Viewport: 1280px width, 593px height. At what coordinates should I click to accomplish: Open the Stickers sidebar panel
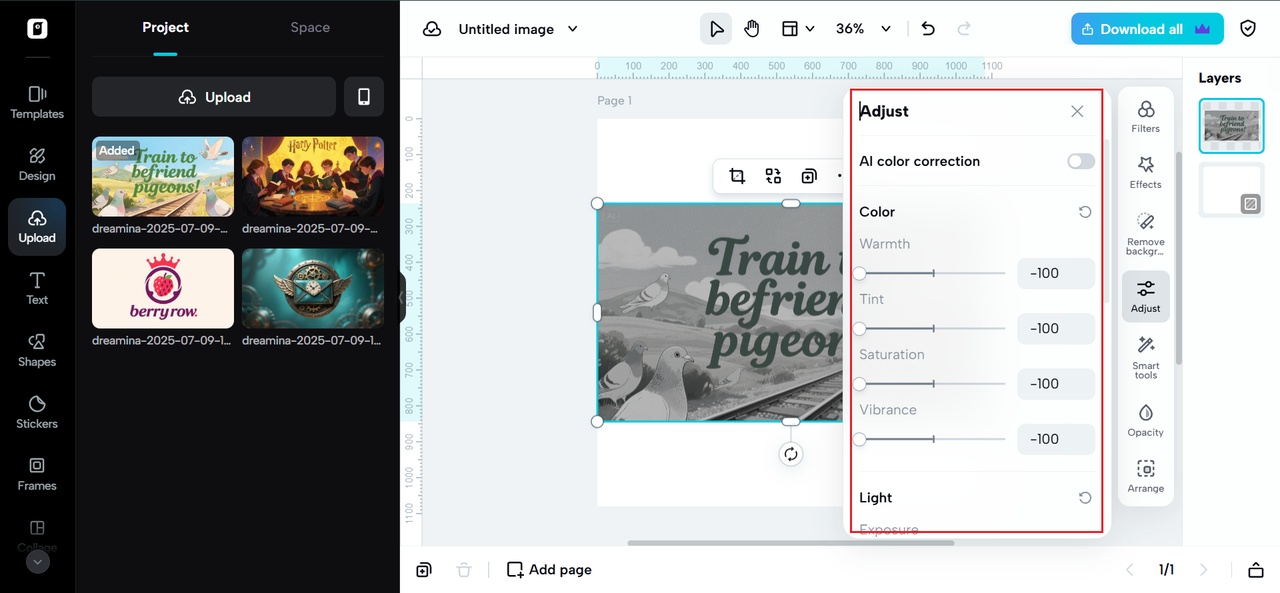point(37,410)
